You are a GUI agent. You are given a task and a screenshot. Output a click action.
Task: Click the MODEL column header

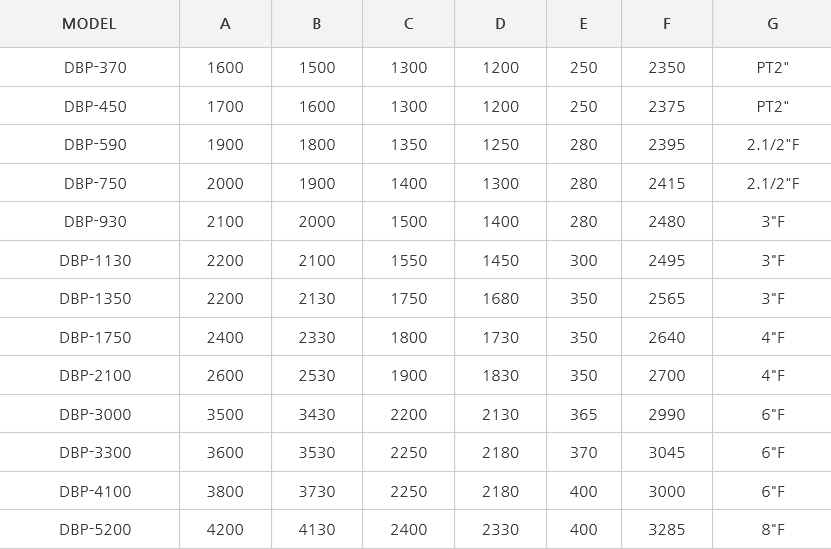(89, 24)
